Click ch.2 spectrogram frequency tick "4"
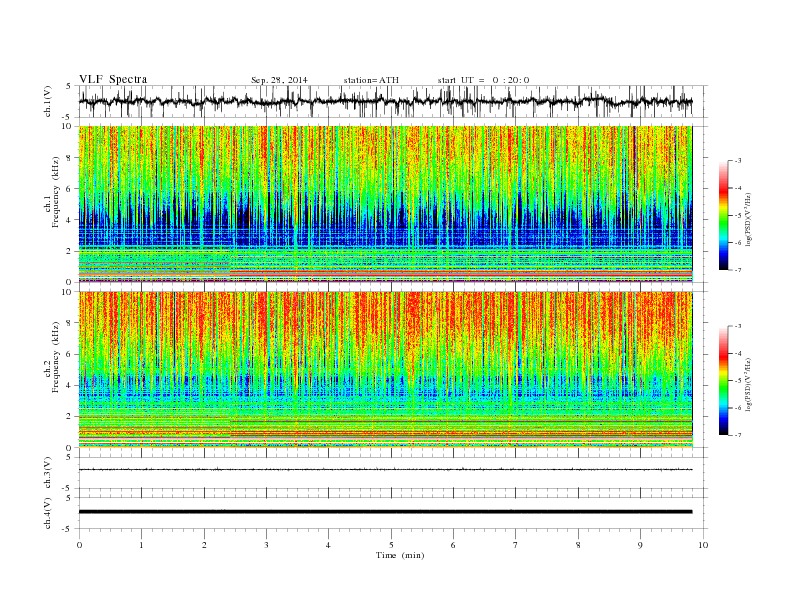This screenshot has height=612, width=792. [70, 386]
